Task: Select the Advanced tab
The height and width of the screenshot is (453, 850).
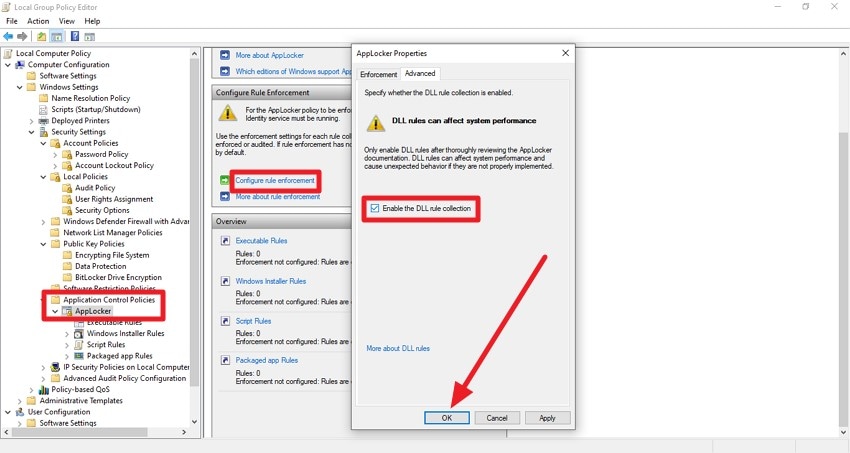Action: (x=420, y=73)
